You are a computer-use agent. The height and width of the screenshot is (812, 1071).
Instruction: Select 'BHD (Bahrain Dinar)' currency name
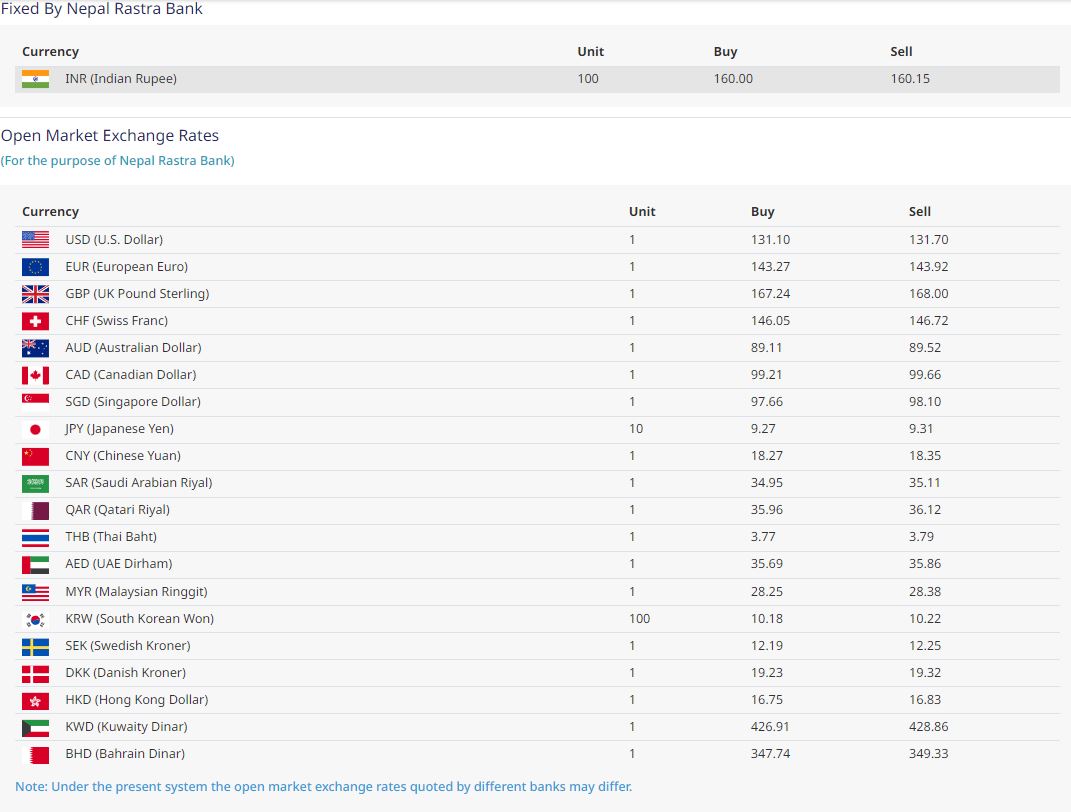[x=125, y=753]
